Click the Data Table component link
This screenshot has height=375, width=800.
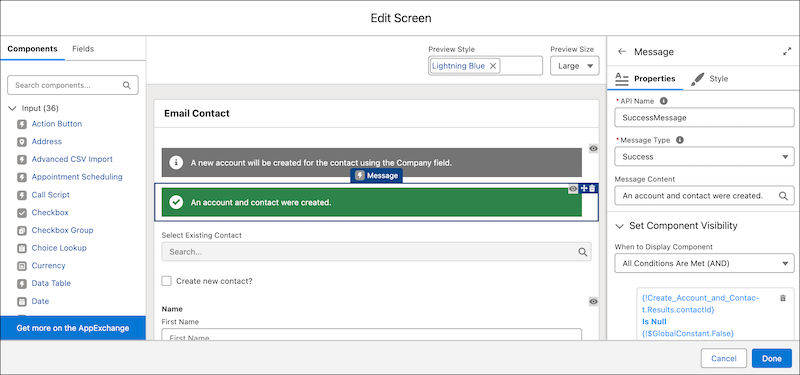[x=51, y=283]
